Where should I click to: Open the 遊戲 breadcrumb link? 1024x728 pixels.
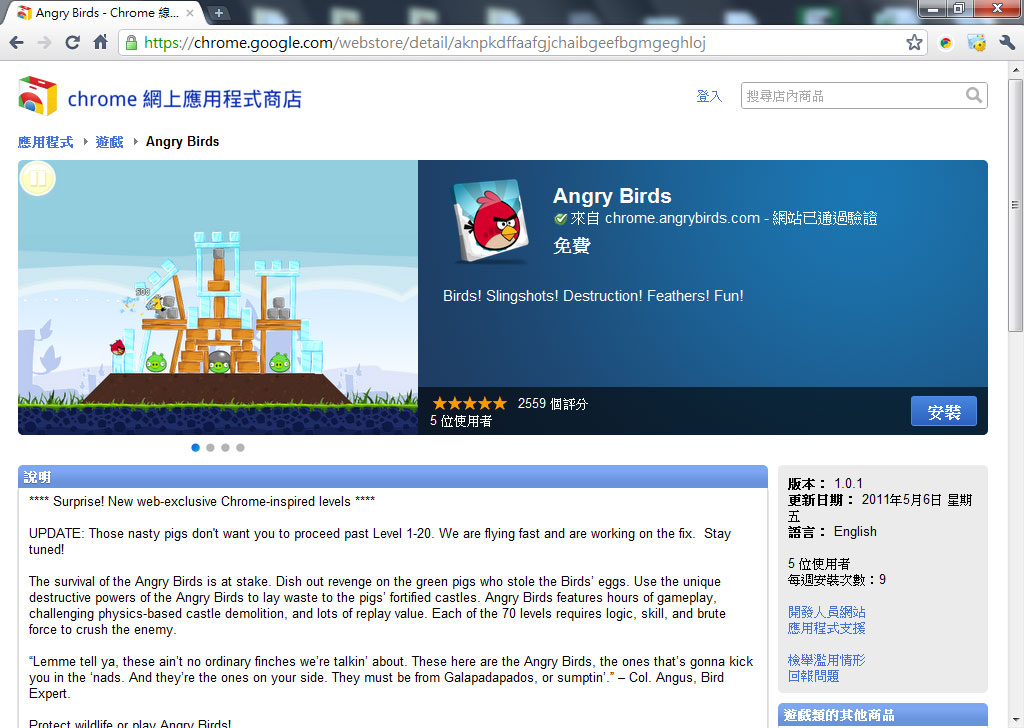[109, 142]
